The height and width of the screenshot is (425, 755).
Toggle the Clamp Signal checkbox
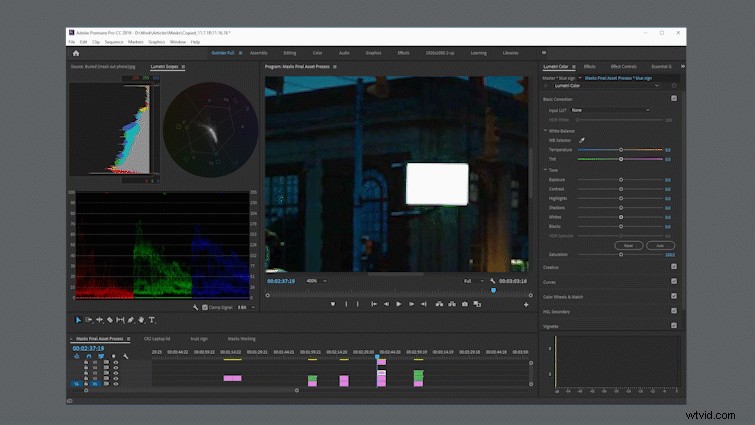[205, 307]
